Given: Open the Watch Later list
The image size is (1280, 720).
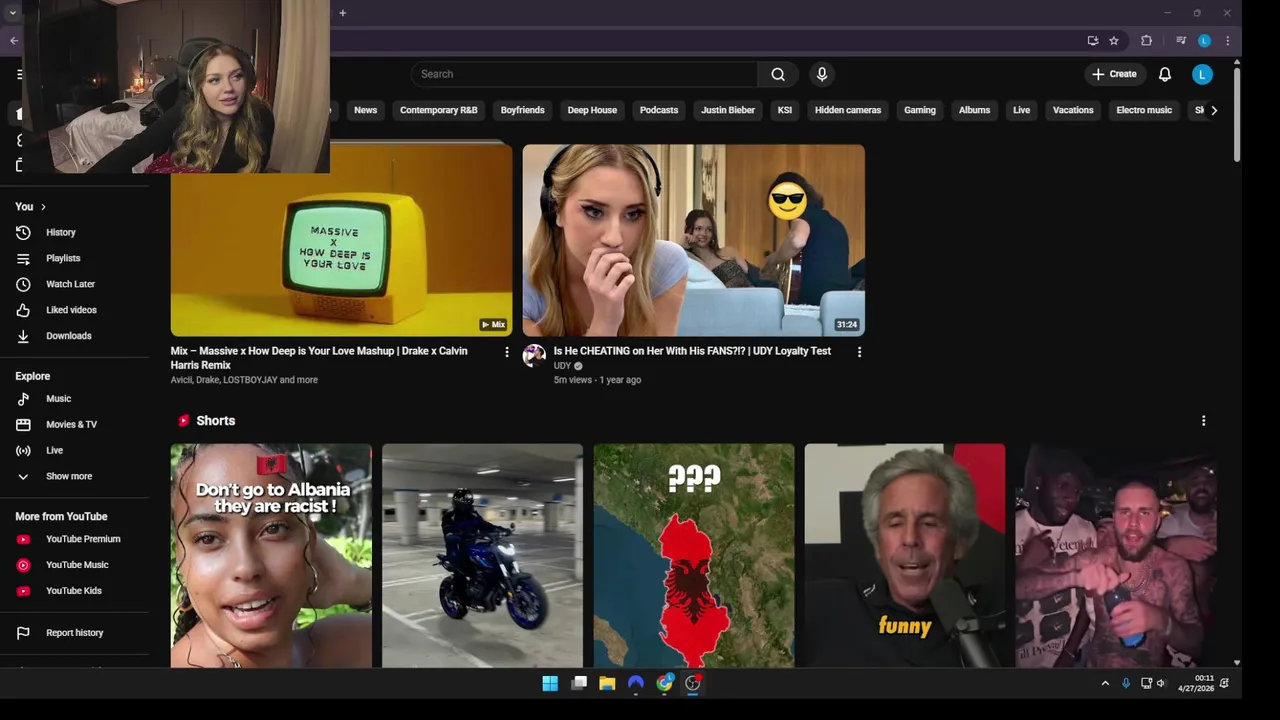Looking at the screenshot, I should (69, 284).
